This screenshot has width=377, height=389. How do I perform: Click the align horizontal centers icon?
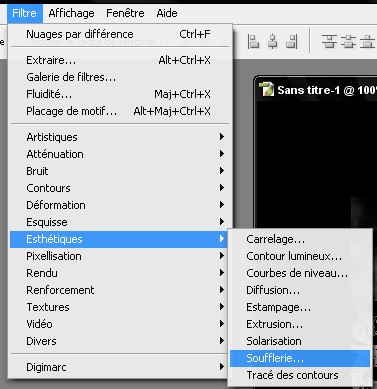point(273,42)
